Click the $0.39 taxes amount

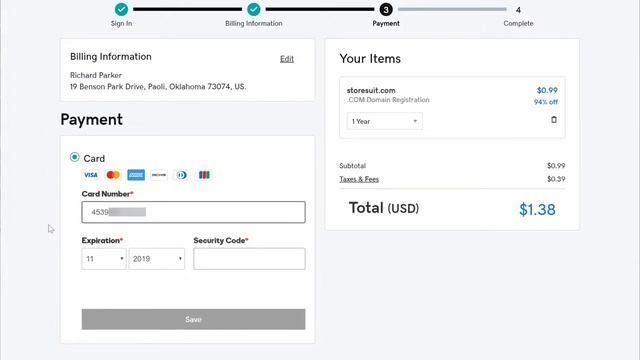coord(556,179)
